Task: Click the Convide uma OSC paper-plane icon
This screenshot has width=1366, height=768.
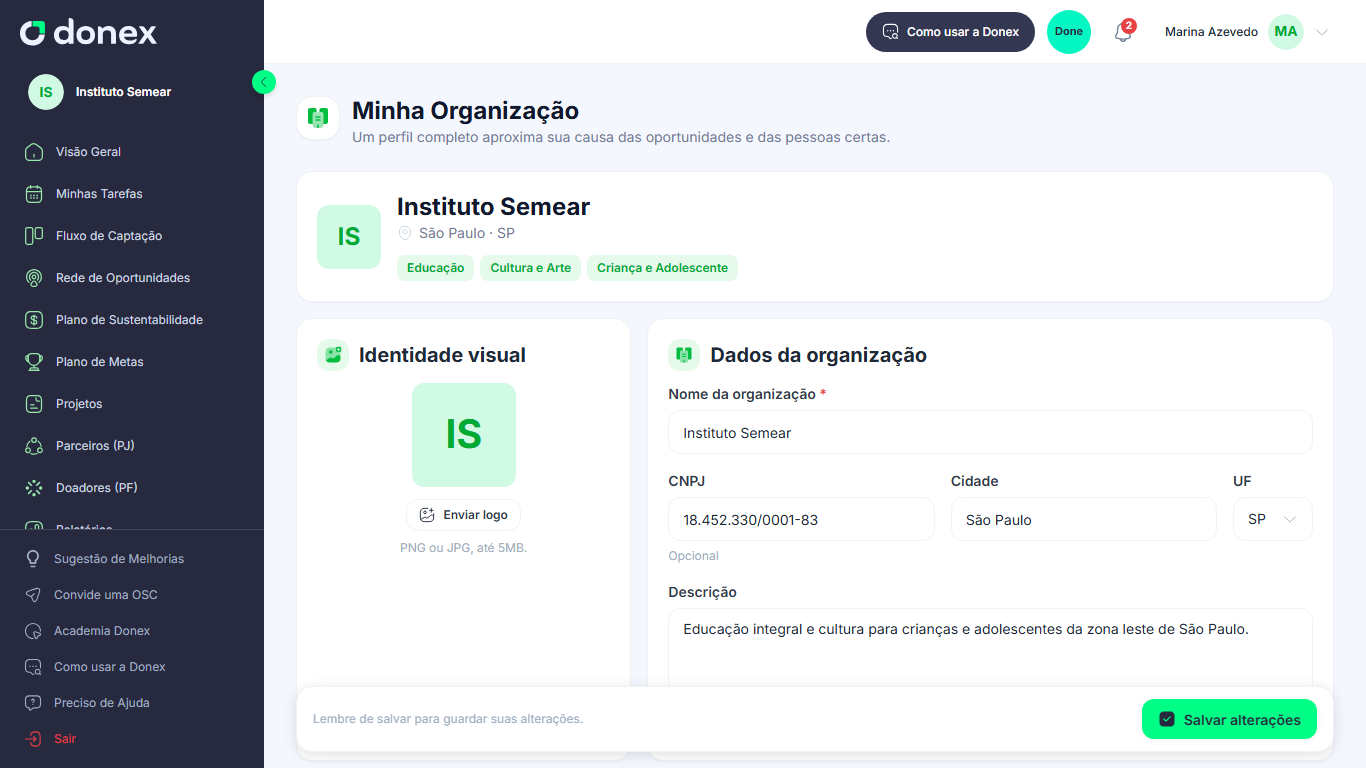Action: pos(33,595)
